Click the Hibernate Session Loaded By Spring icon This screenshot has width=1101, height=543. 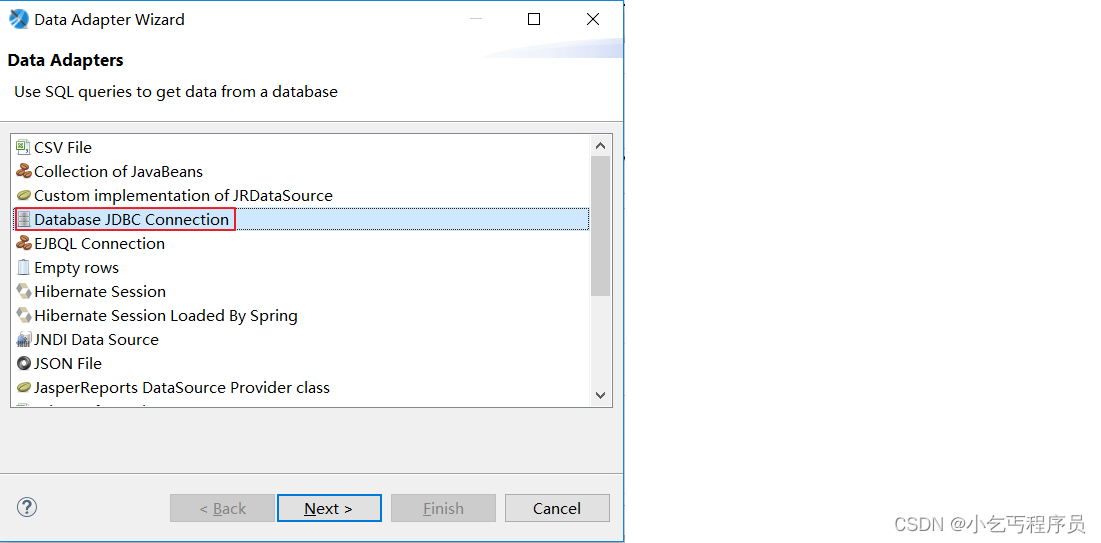24,315
